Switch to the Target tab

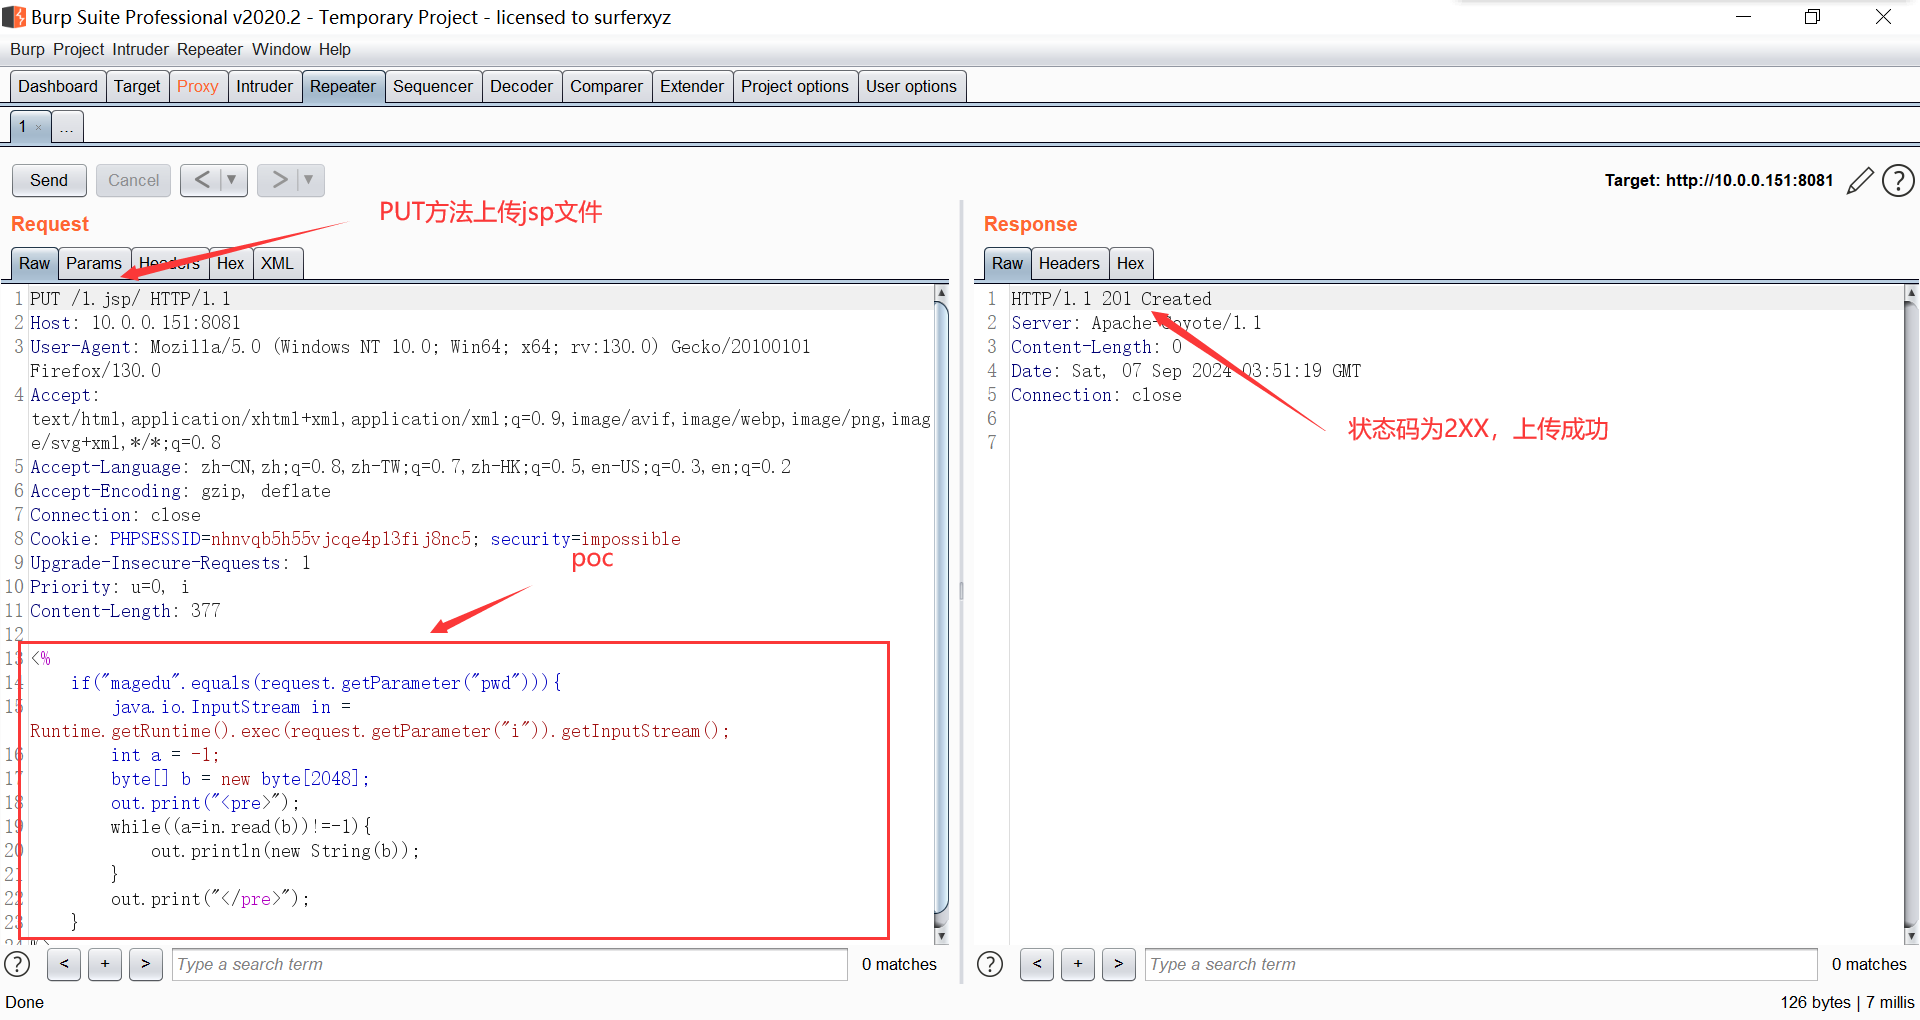pyautogui.click(x=137, y=86)
